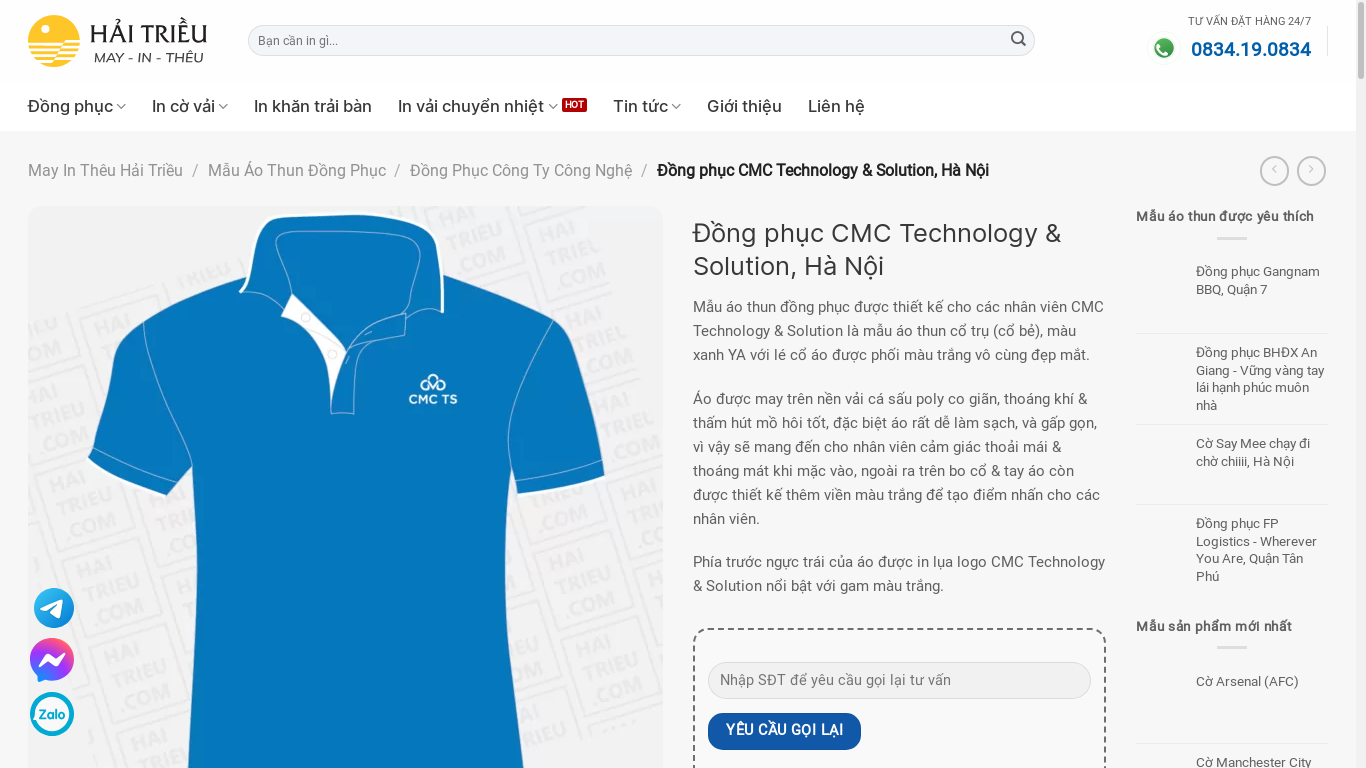The height and width of the screenshot is (768, 1366).
Task: Open In cờ vải menu item
Action: [x=183, y=106]
